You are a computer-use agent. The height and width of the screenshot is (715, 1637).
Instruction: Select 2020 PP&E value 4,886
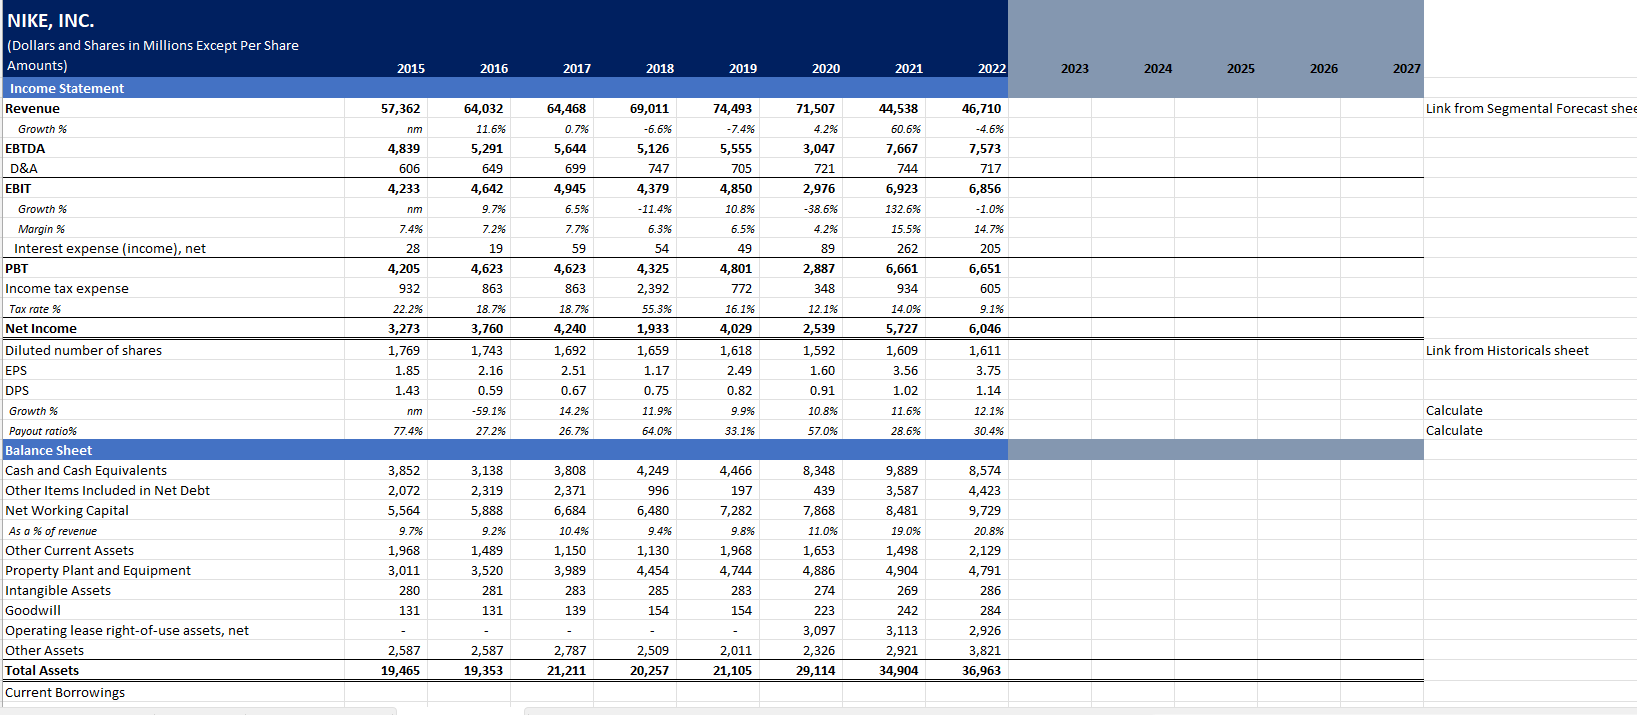(820, 570)
